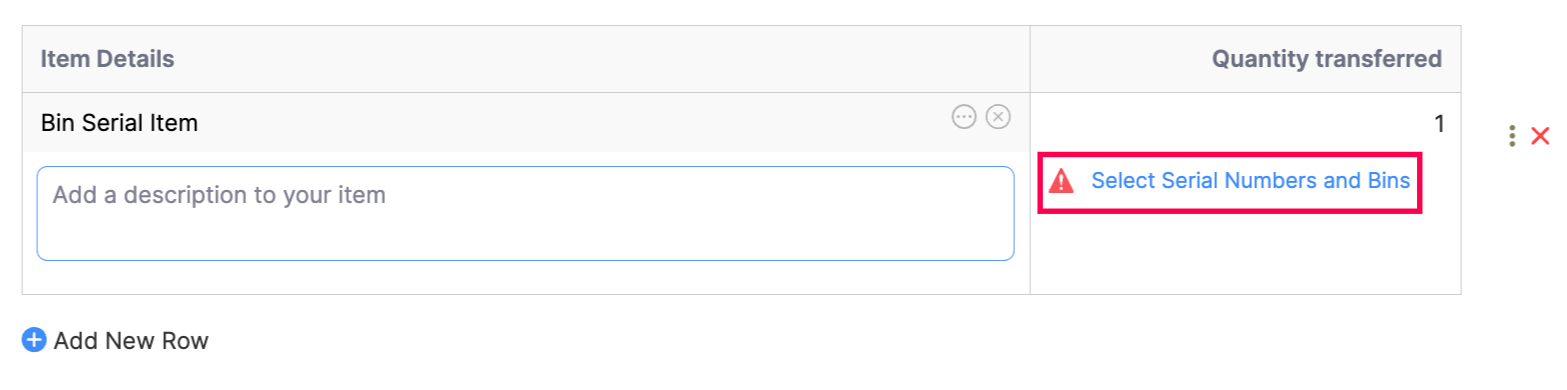This screenshot has width=1567, height=390.
Task: Click blank area beneath the description box
Action: 526,277
